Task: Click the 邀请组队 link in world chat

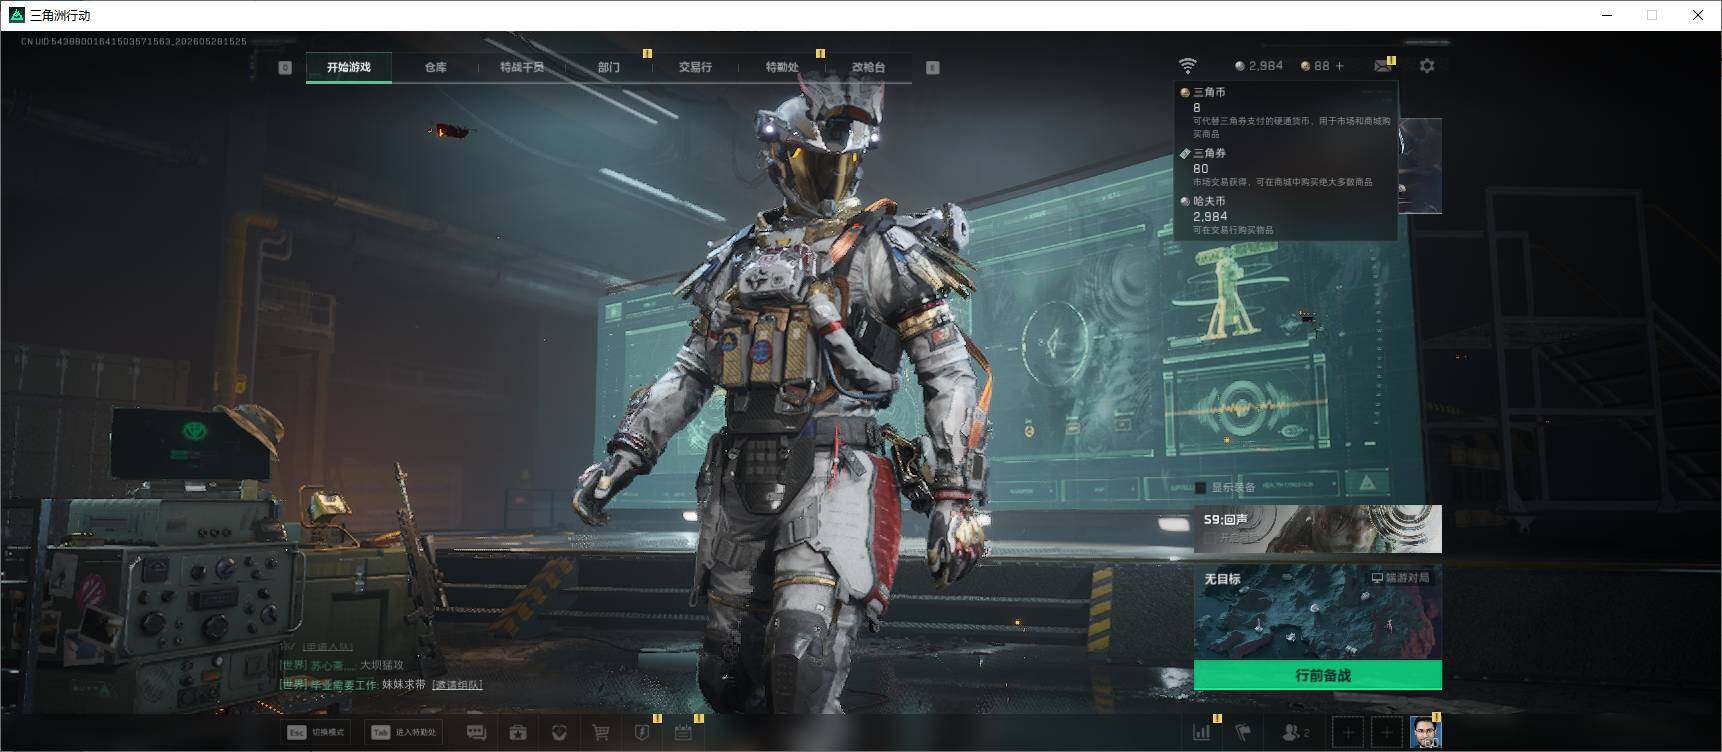Action: pos(457,685)
